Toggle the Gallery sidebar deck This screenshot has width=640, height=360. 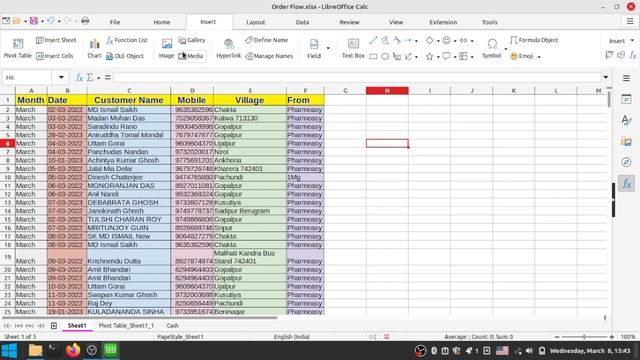[626, 141]
